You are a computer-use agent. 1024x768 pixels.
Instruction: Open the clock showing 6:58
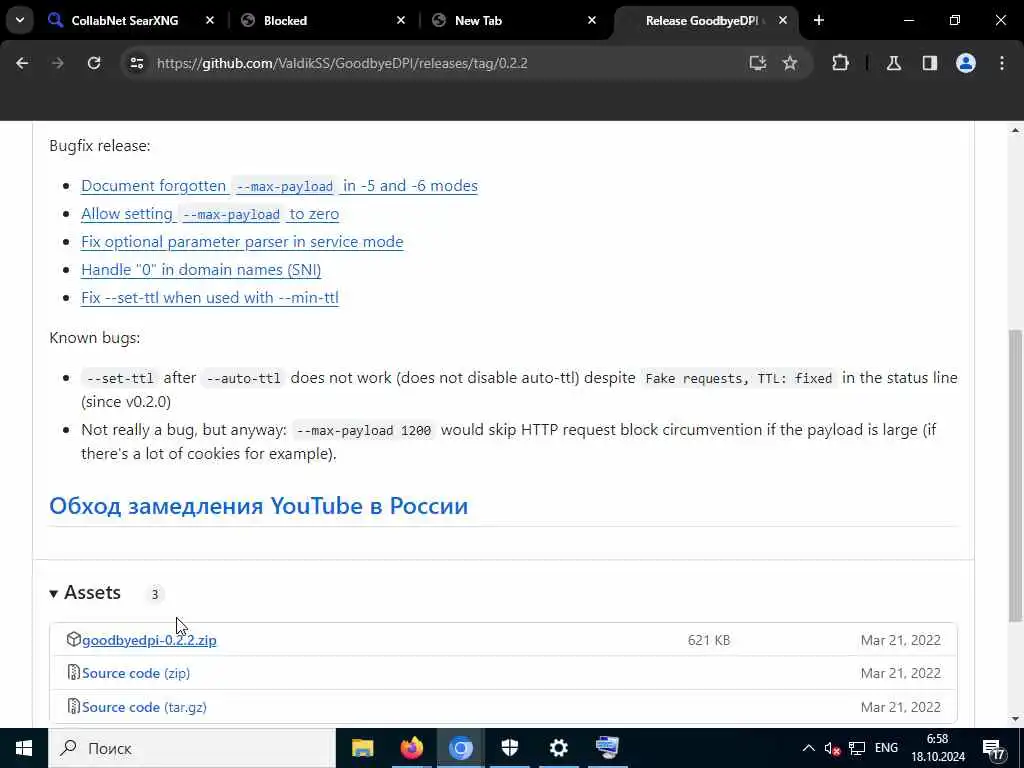pos(938,748)
